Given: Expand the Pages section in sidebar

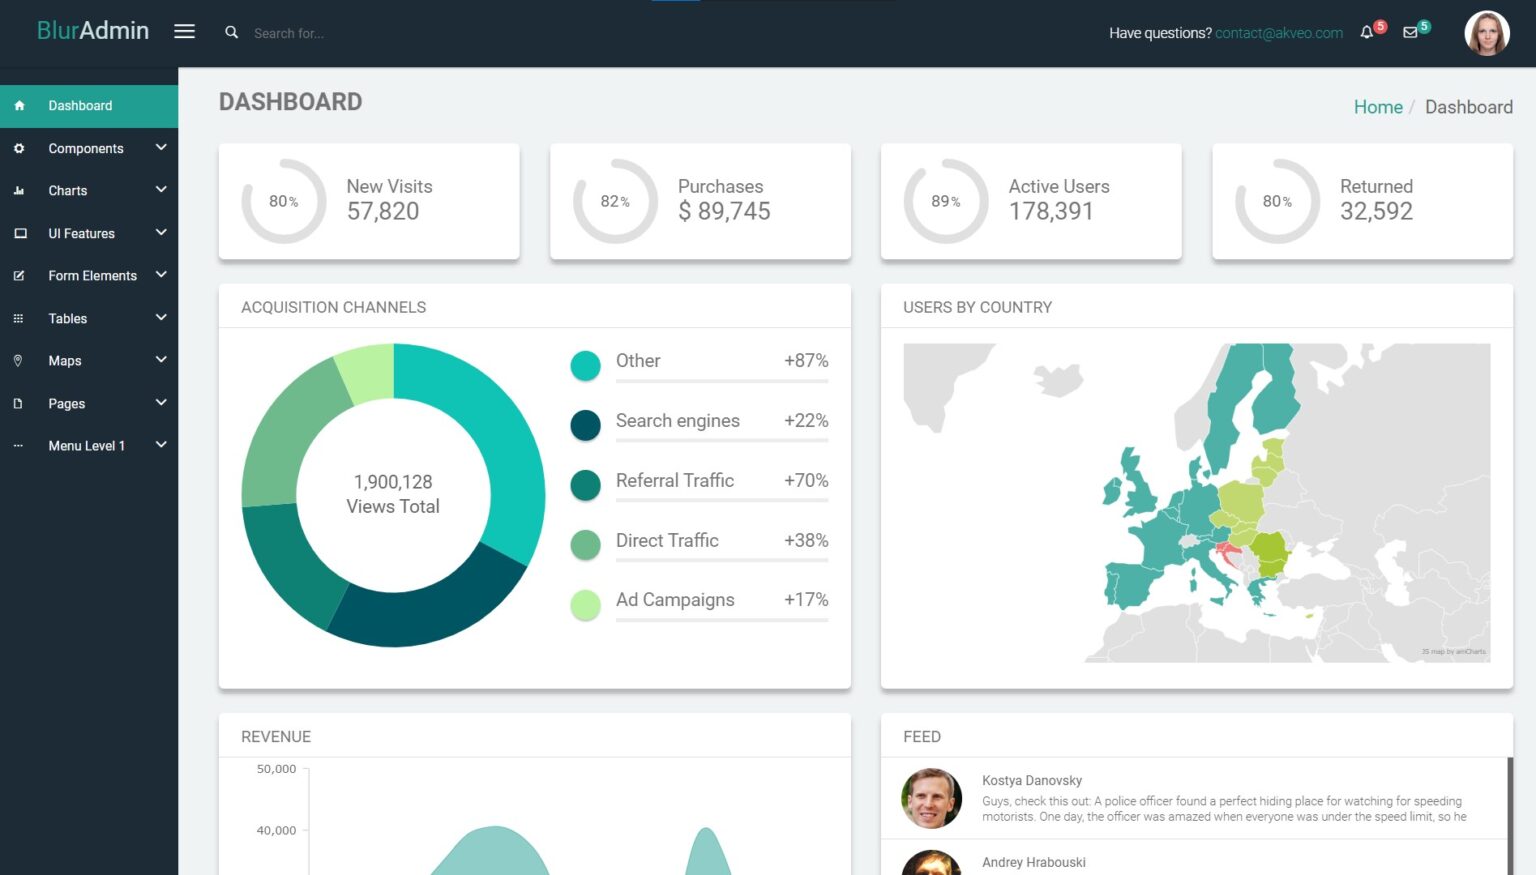Looking at the screenshot, I should 66,403.
